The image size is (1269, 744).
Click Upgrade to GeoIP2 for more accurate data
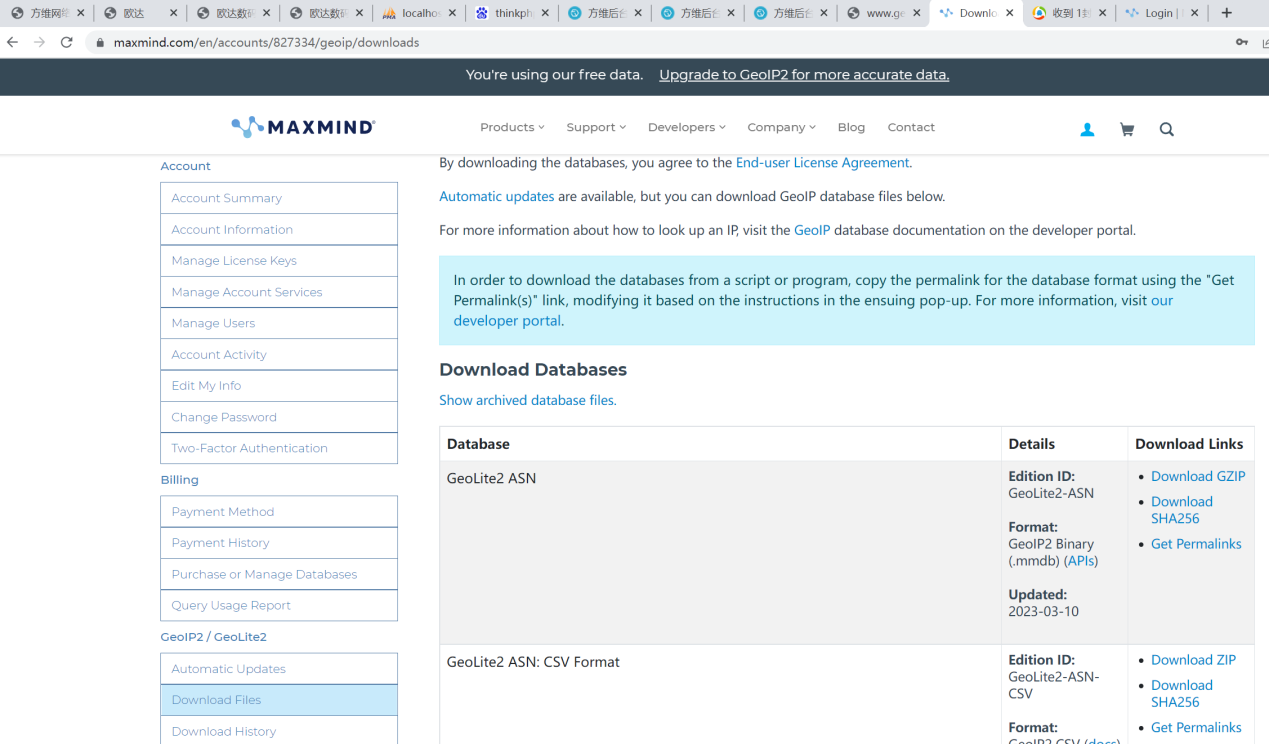coord(804,75)
